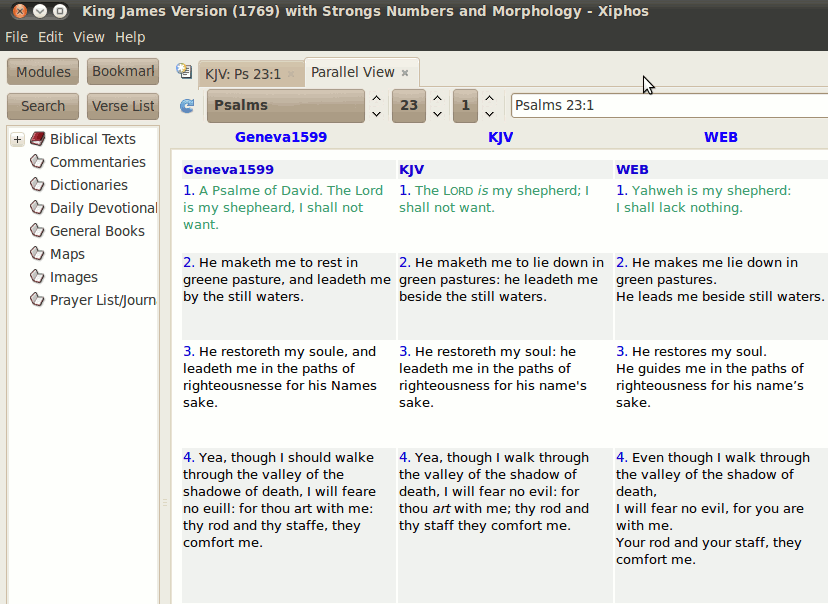
Task: Close the KJV: Ps 23:1 tab
Action: coord(291,74)
